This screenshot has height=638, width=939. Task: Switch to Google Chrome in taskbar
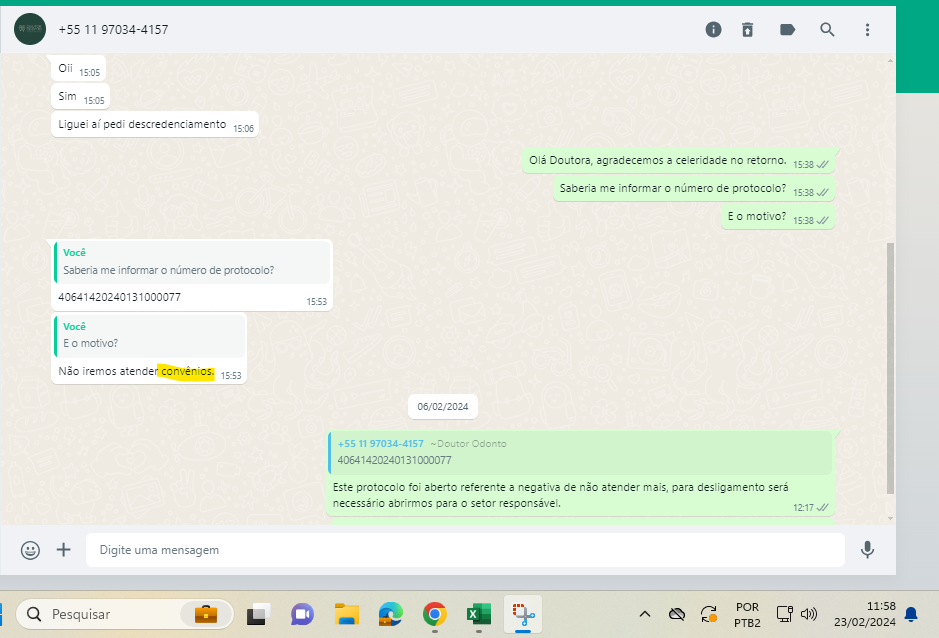[434, 613]
